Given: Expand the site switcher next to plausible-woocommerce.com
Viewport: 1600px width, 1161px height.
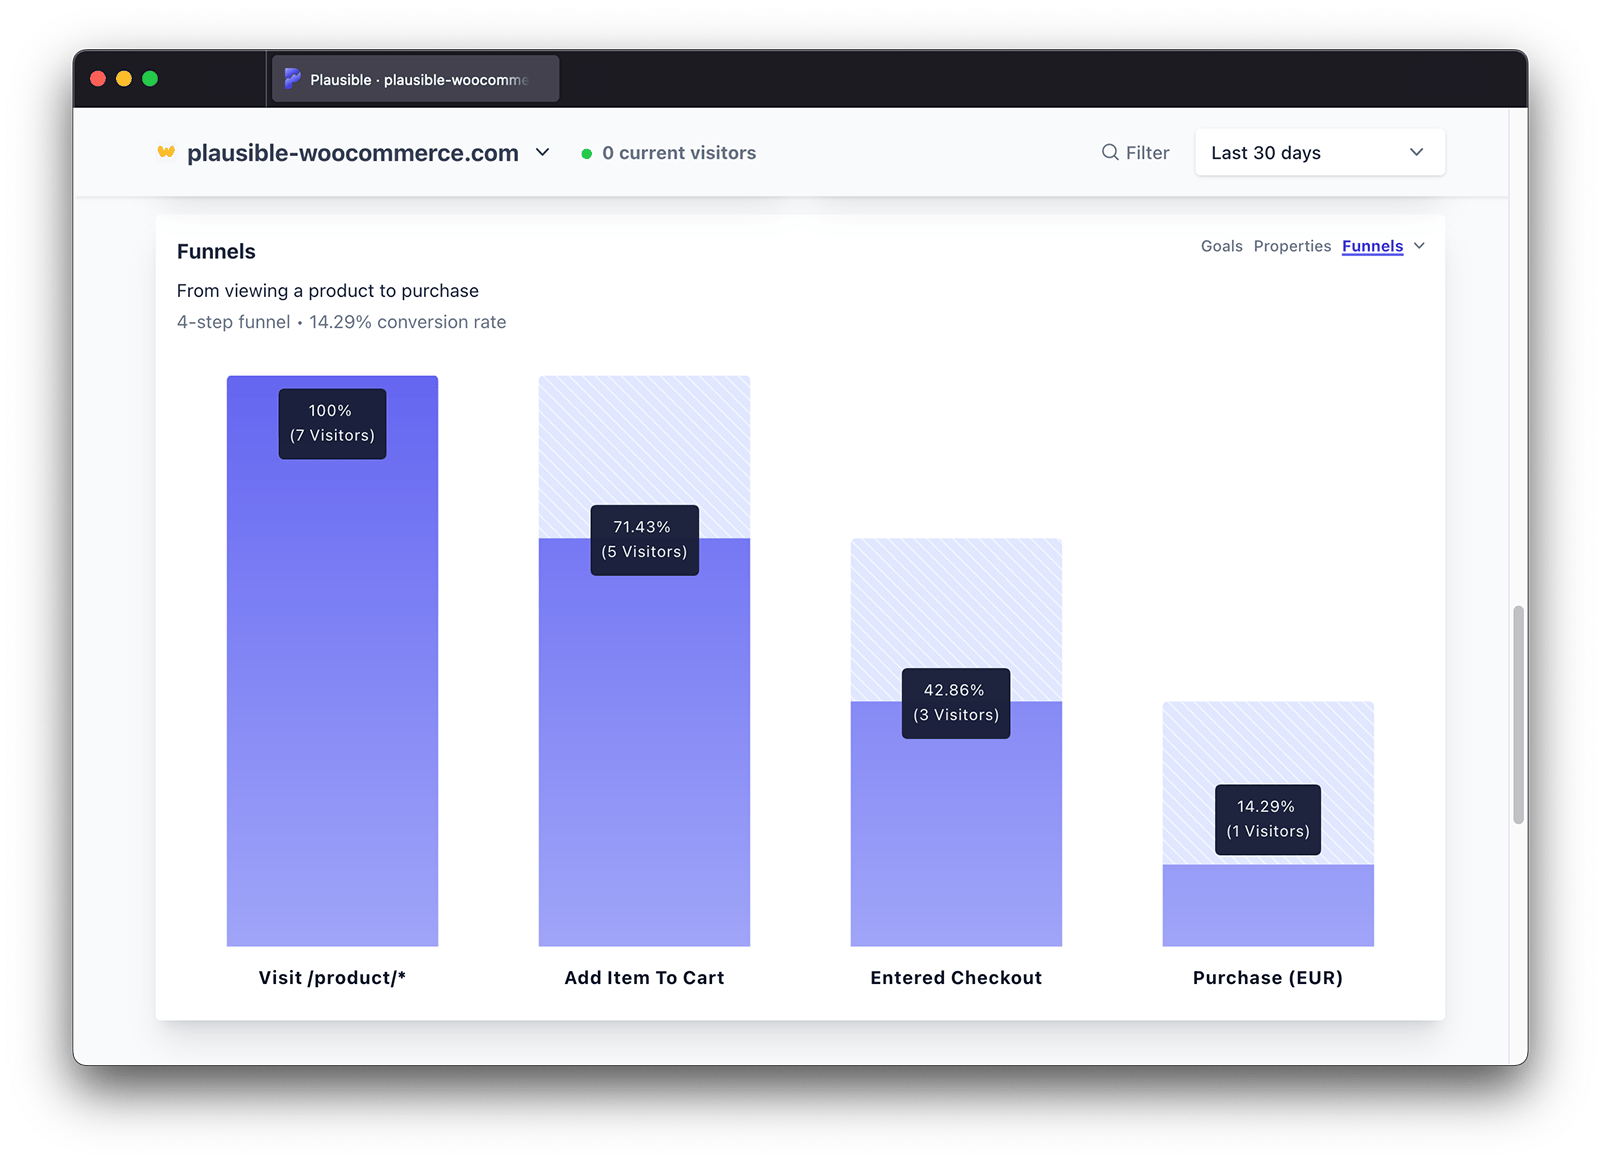Looking at the screenshot, I should point(542,152).
